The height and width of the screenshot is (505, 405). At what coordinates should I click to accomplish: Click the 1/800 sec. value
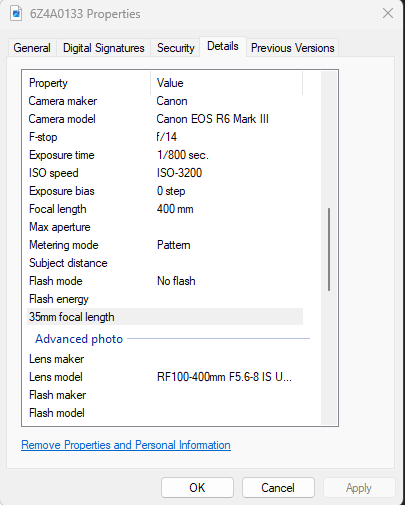coord(183,155)
